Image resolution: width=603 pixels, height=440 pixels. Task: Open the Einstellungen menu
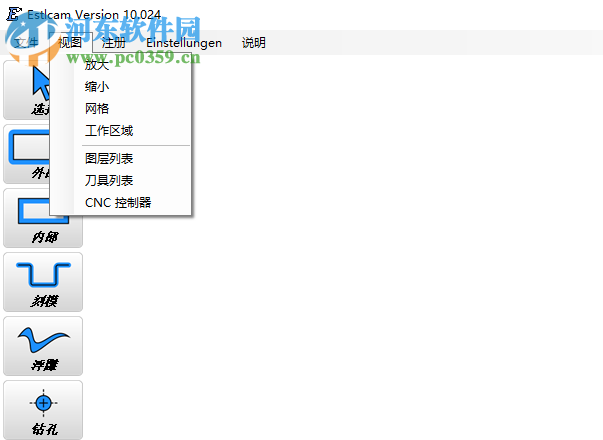coord(184,42)
